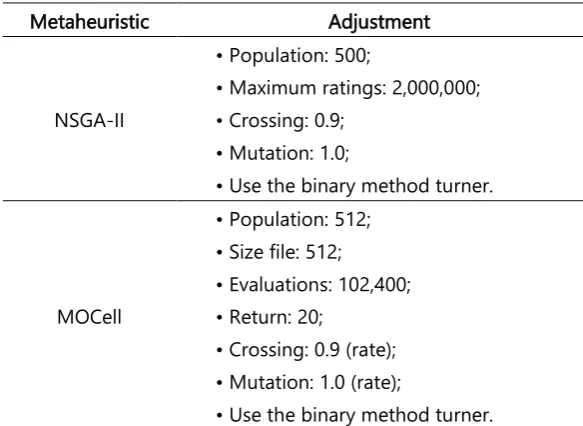This screenshot has height=426, width=583.
Task: Click the bullet before 'Population: 500'
Action: click(219, 56)
